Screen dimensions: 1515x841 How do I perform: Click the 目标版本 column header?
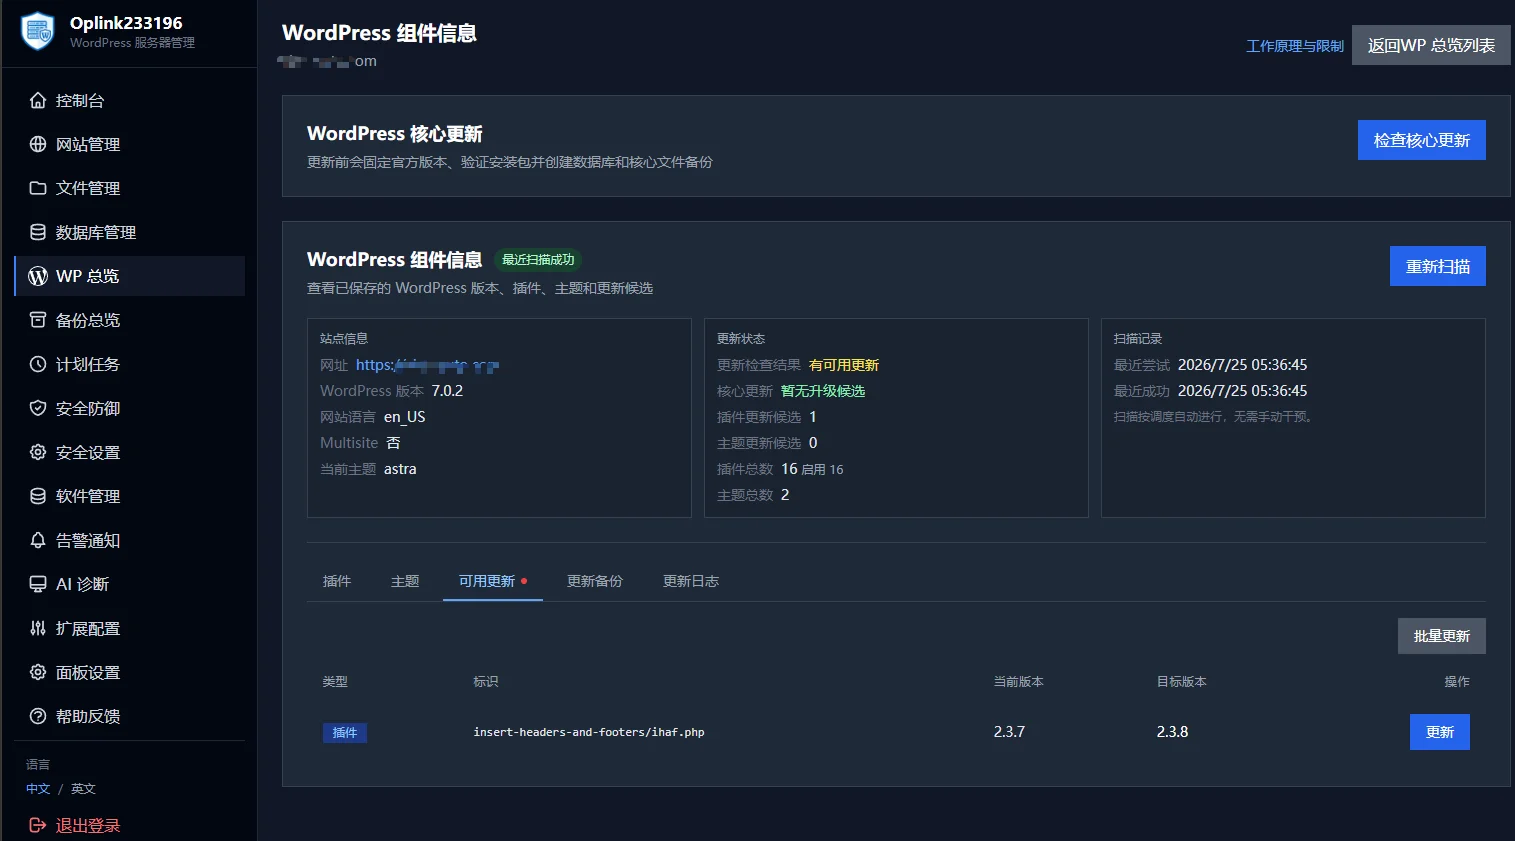point(1181,681)
